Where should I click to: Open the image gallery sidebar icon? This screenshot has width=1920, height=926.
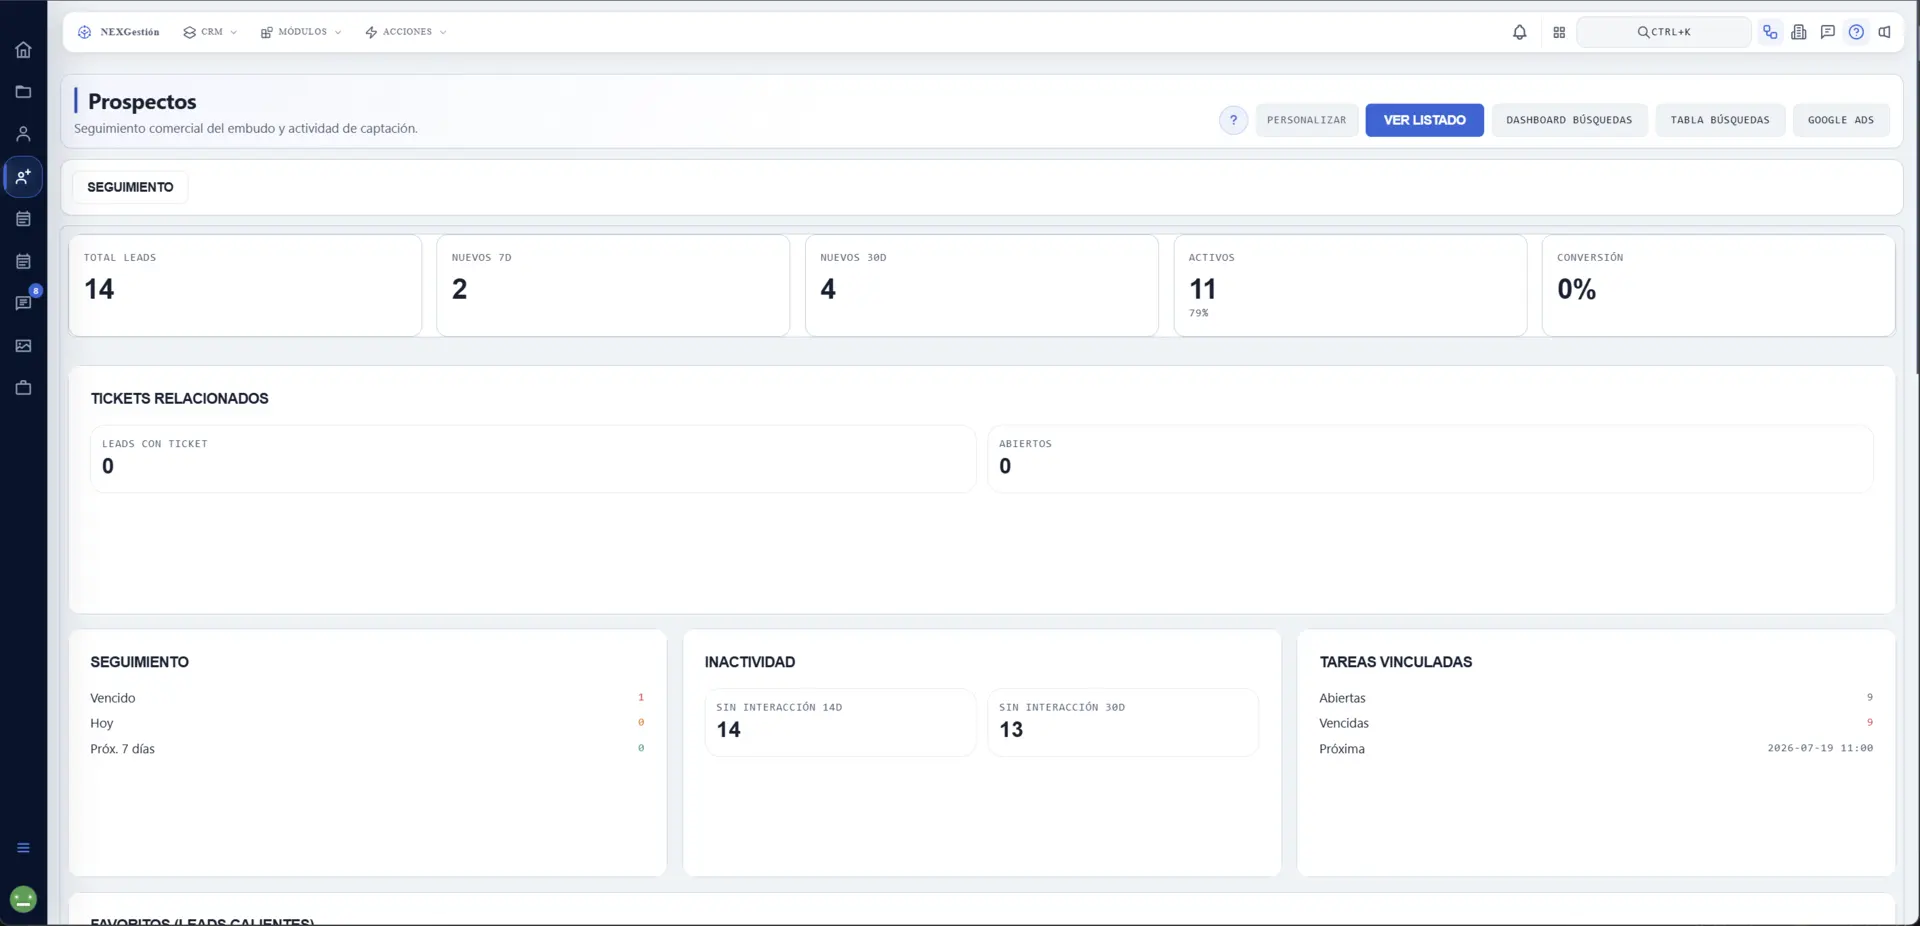[x=23, y=346]
